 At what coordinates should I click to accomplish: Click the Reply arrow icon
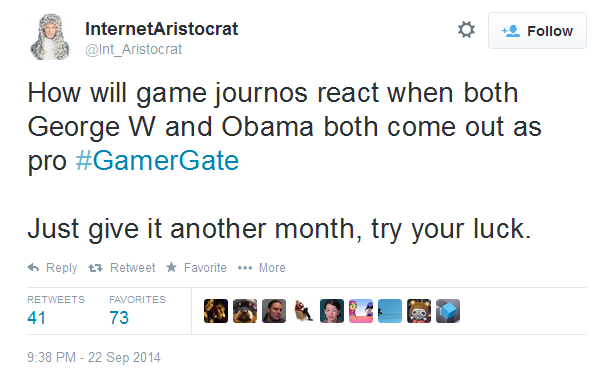point(33,268)
